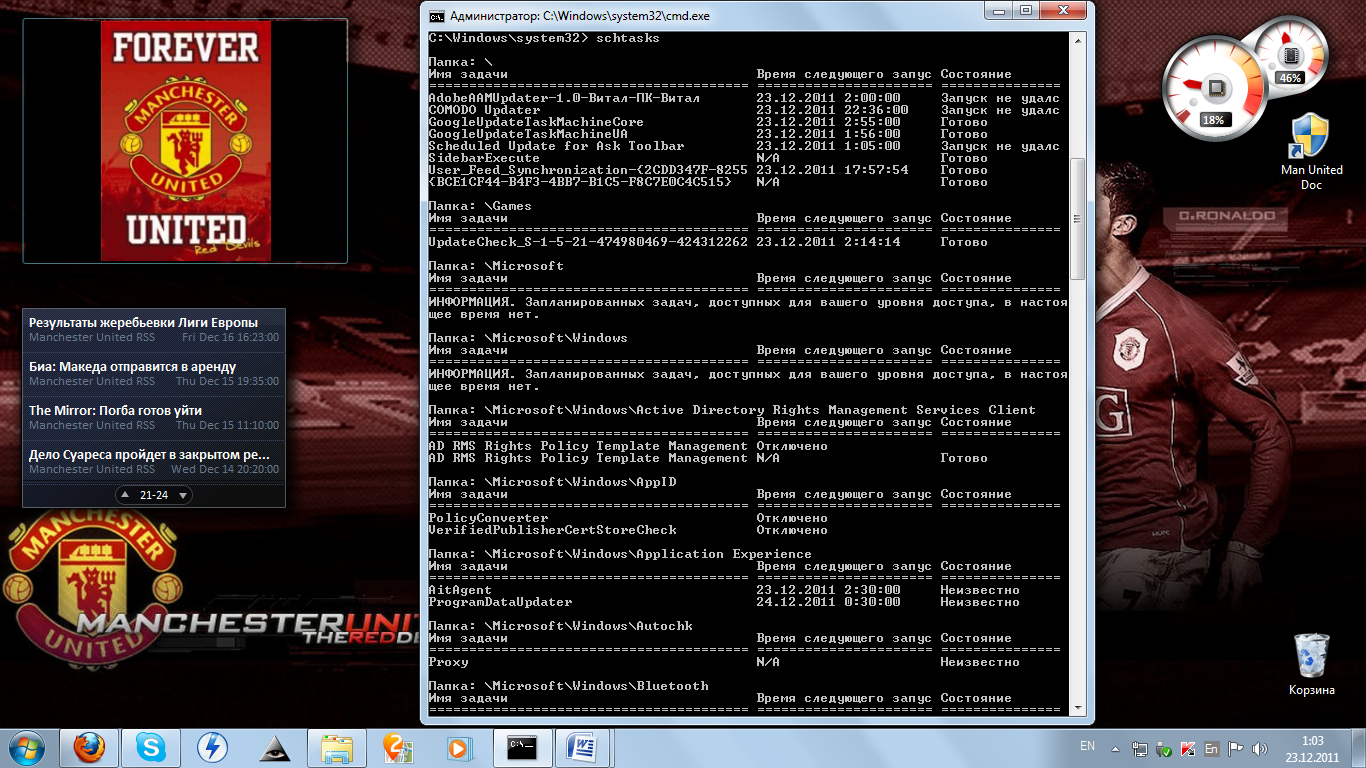Open the network status tray icon
The height and width of the screenshot is (768, 1366).
point(1141,748)
